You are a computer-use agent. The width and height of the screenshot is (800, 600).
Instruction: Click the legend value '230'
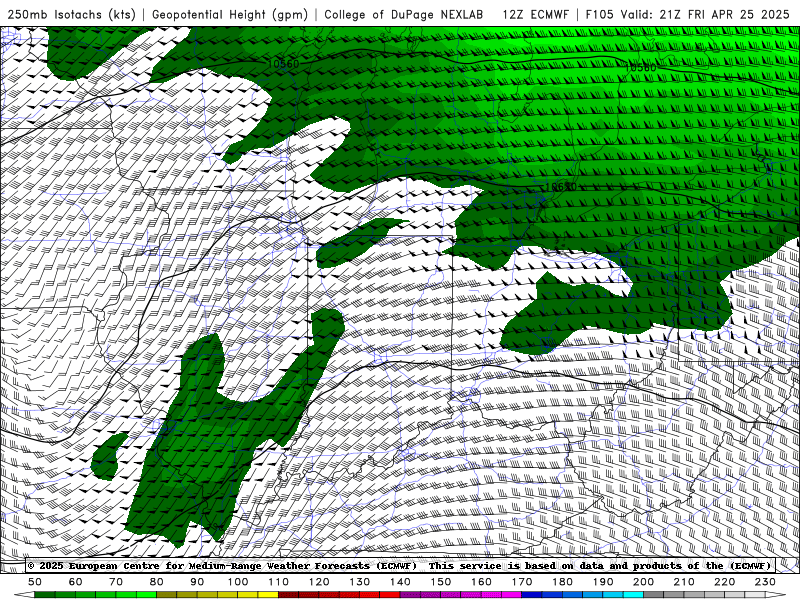point(765,582)
